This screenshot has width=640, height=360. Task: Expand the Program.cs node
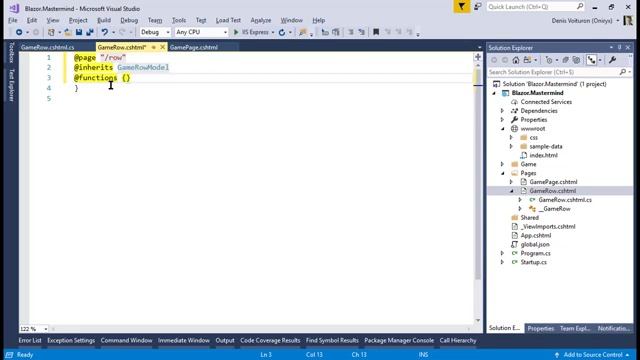(502, 253)
